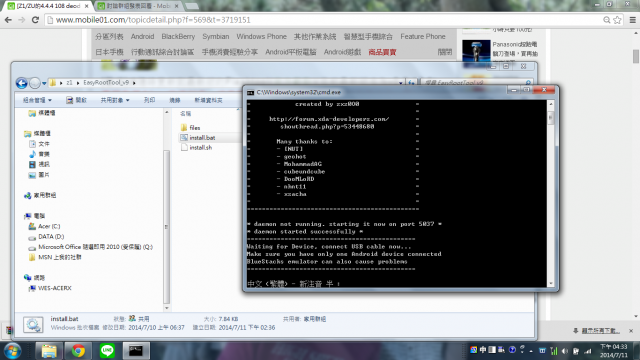Click 新增資料夾 toolbar button

[208, 100]
